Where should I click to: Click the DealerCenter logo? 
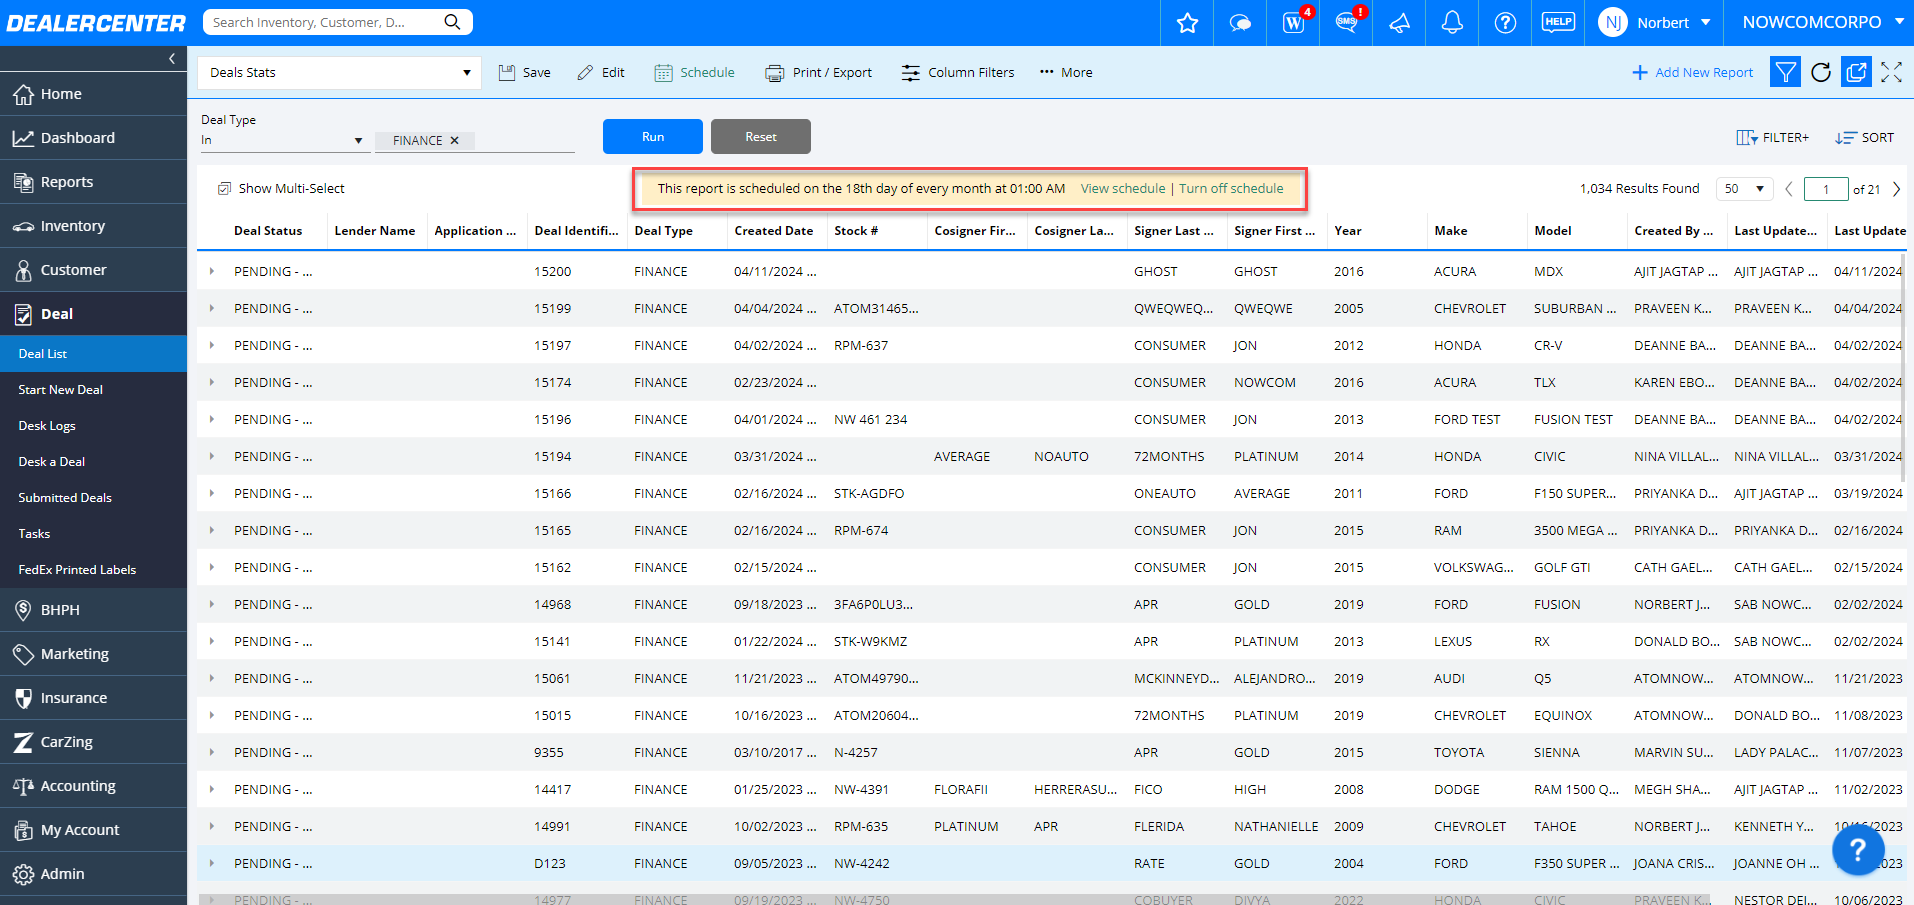point(96,23)
